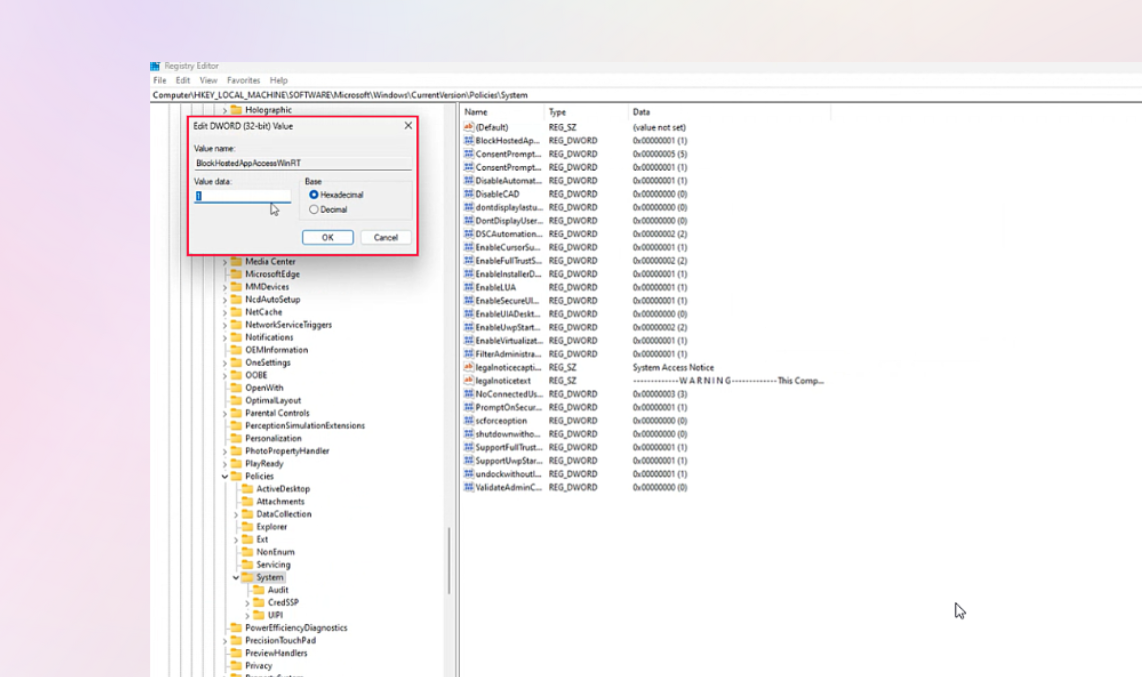1142x677 pixels.
Task: Expand the MMDevices key
Action: (x=224, y=287)
